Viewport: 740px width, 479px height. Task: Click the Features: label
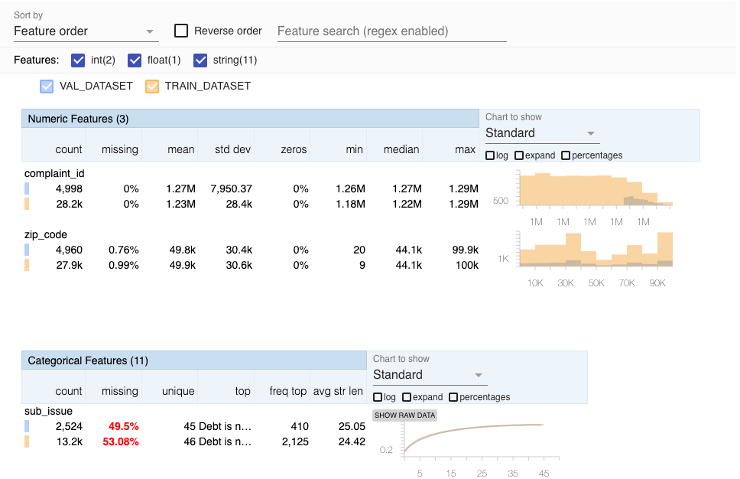click(36, 60)
